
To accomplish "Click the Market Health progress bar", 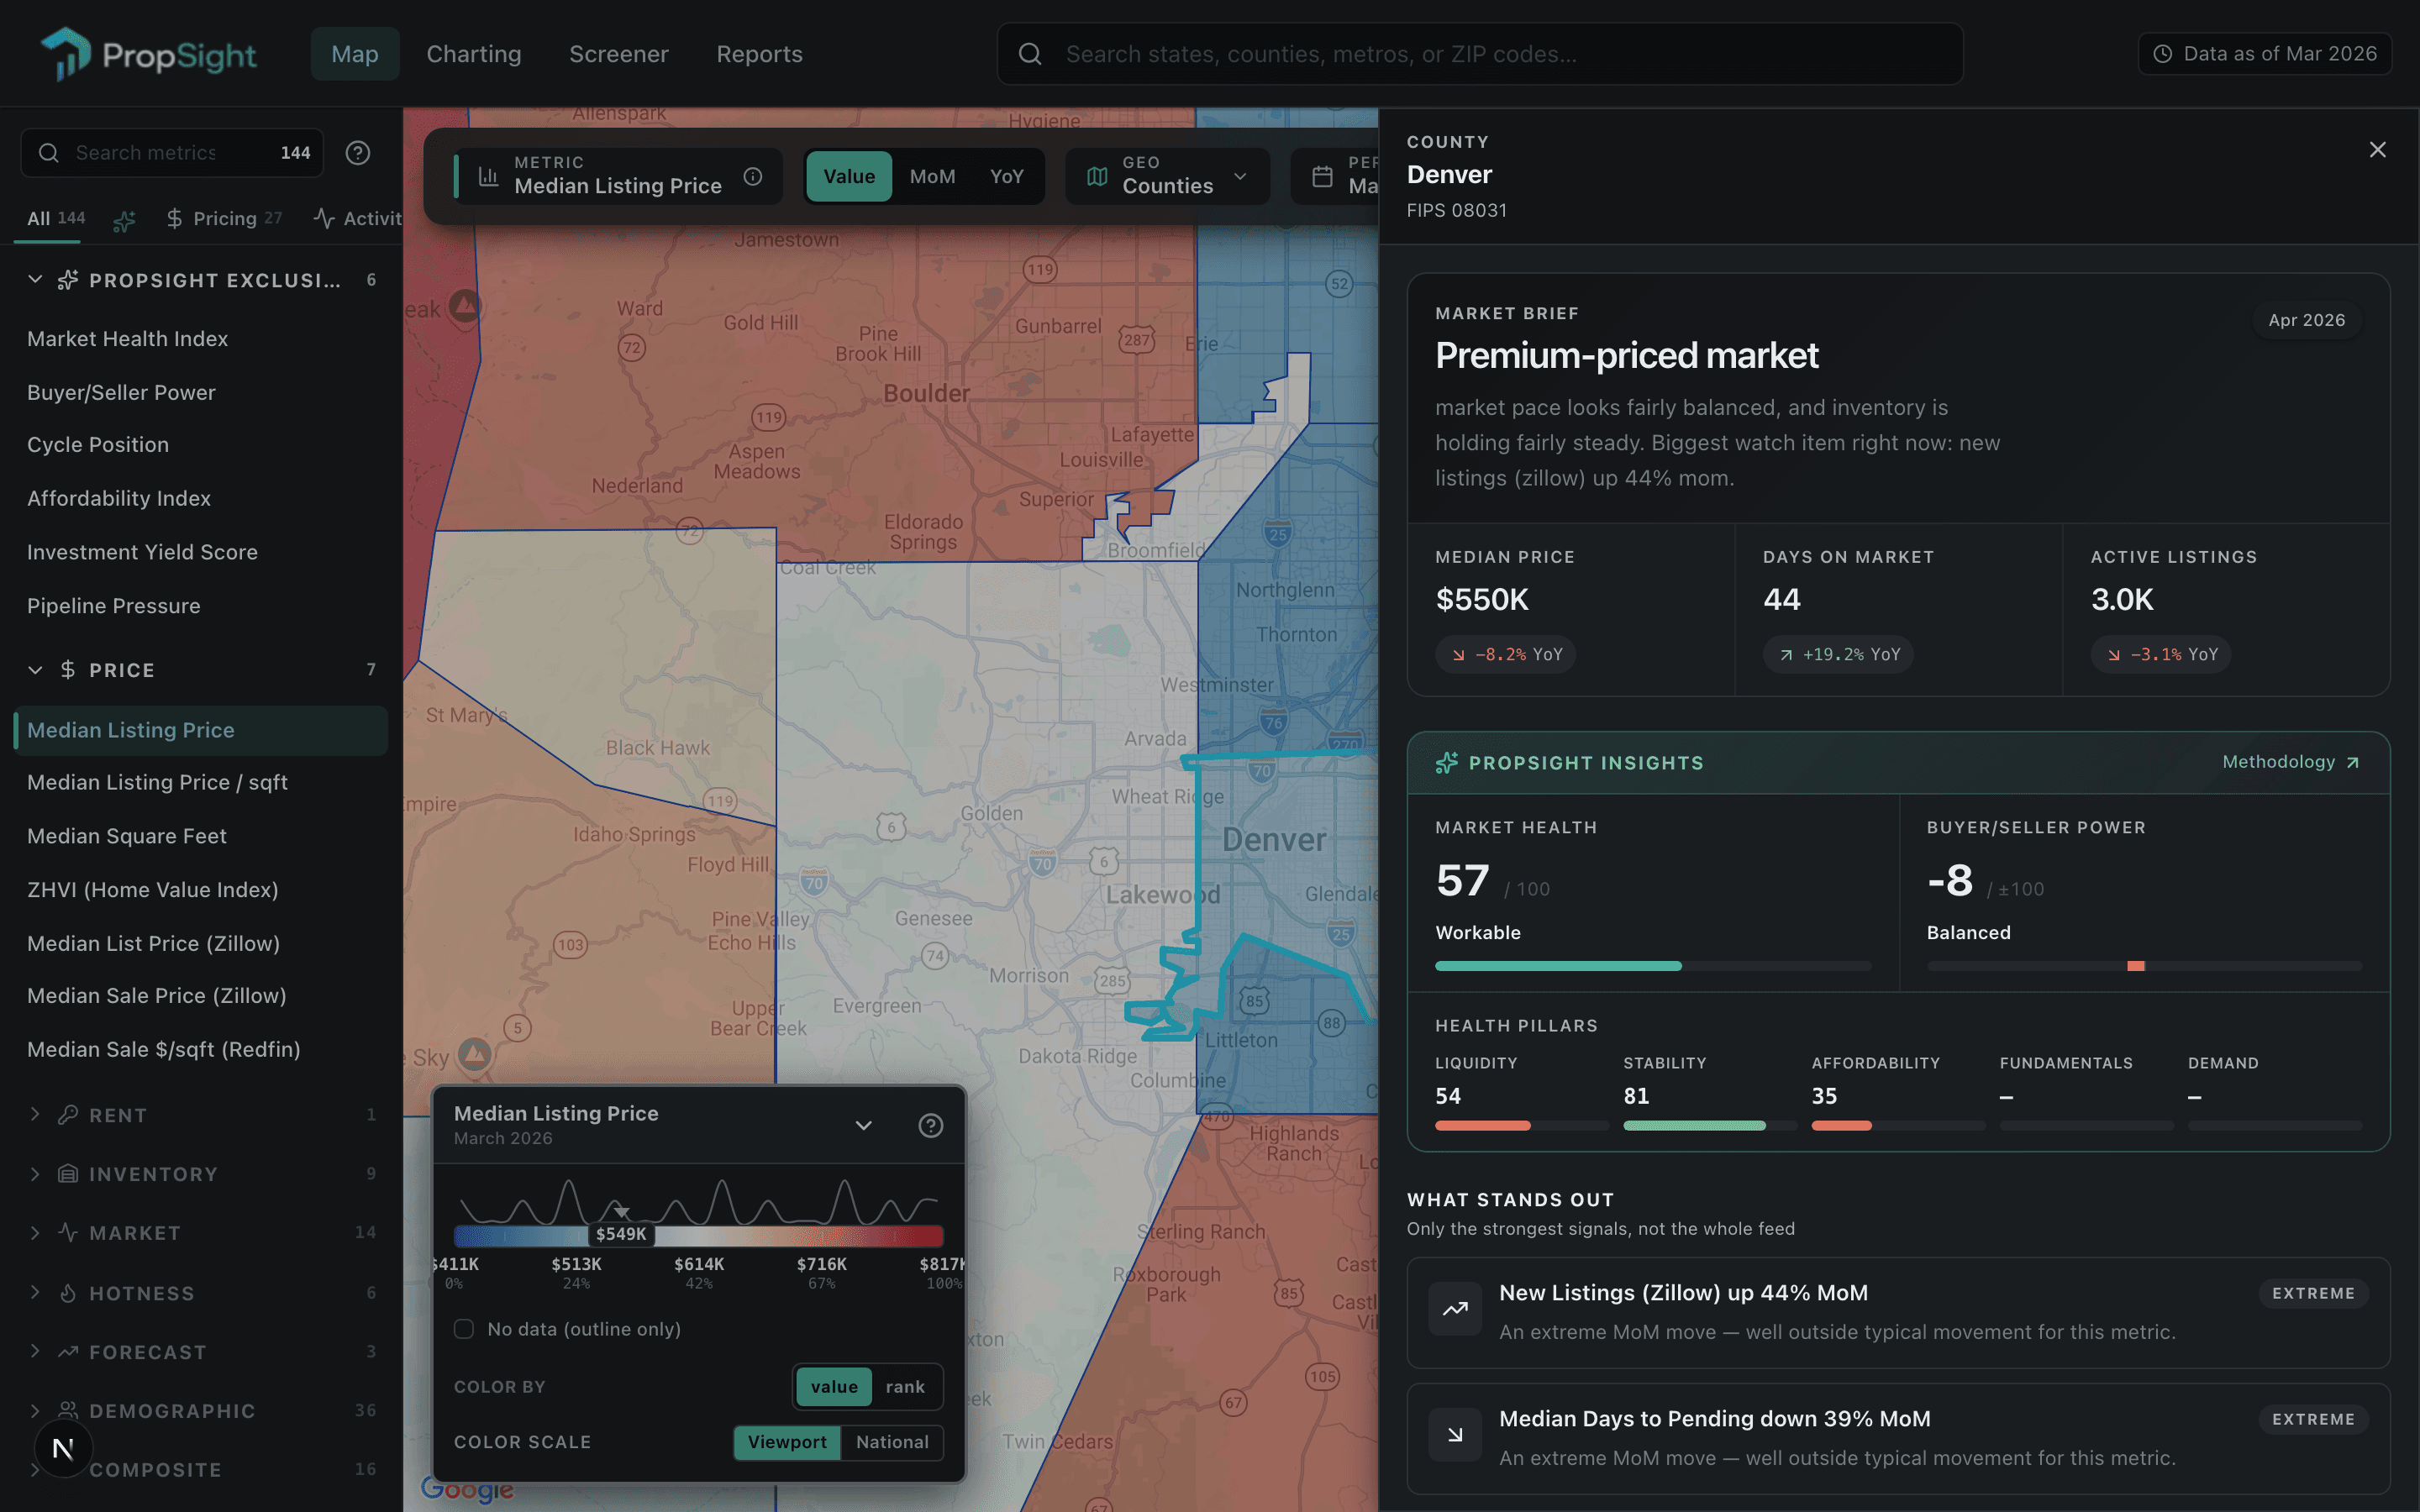I will (1653, 966).
